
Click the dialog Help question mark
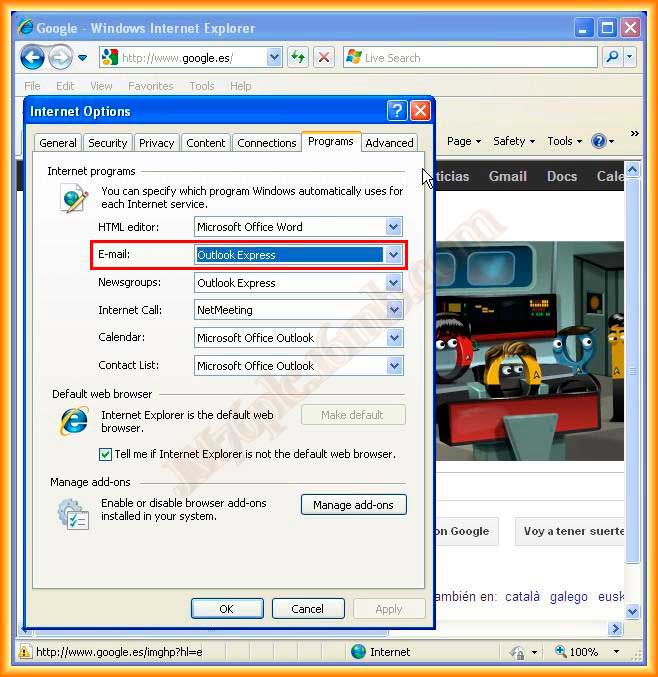[396, 111]
